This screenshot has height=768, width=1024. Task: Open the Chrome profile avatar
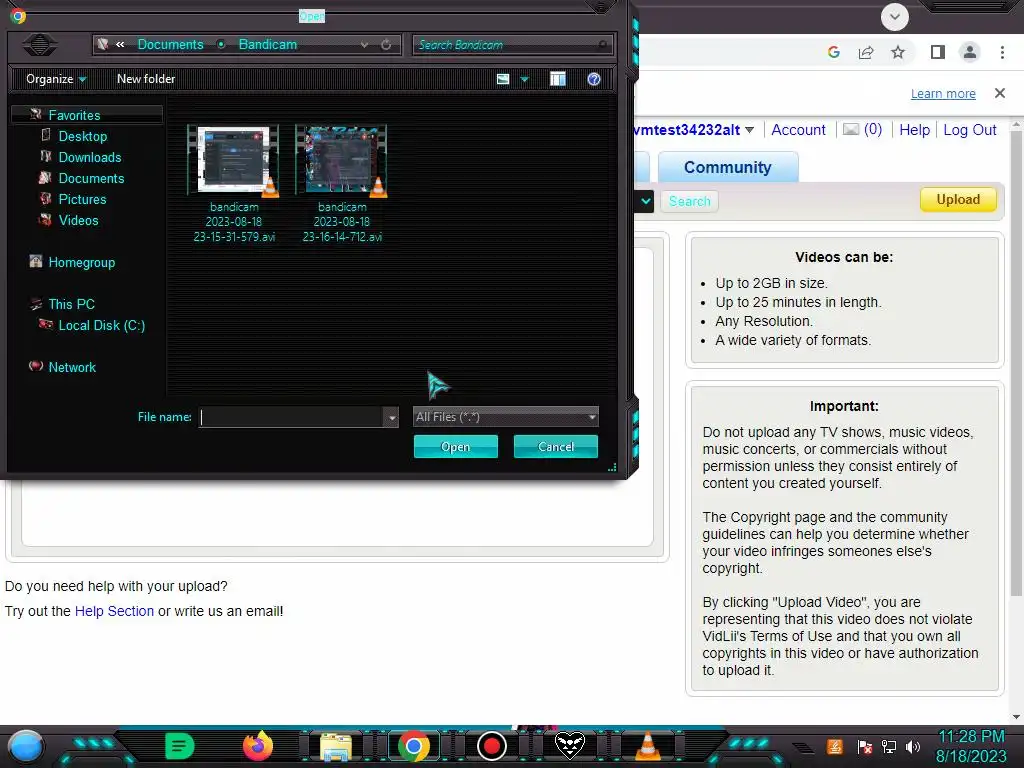click(970, 52)
